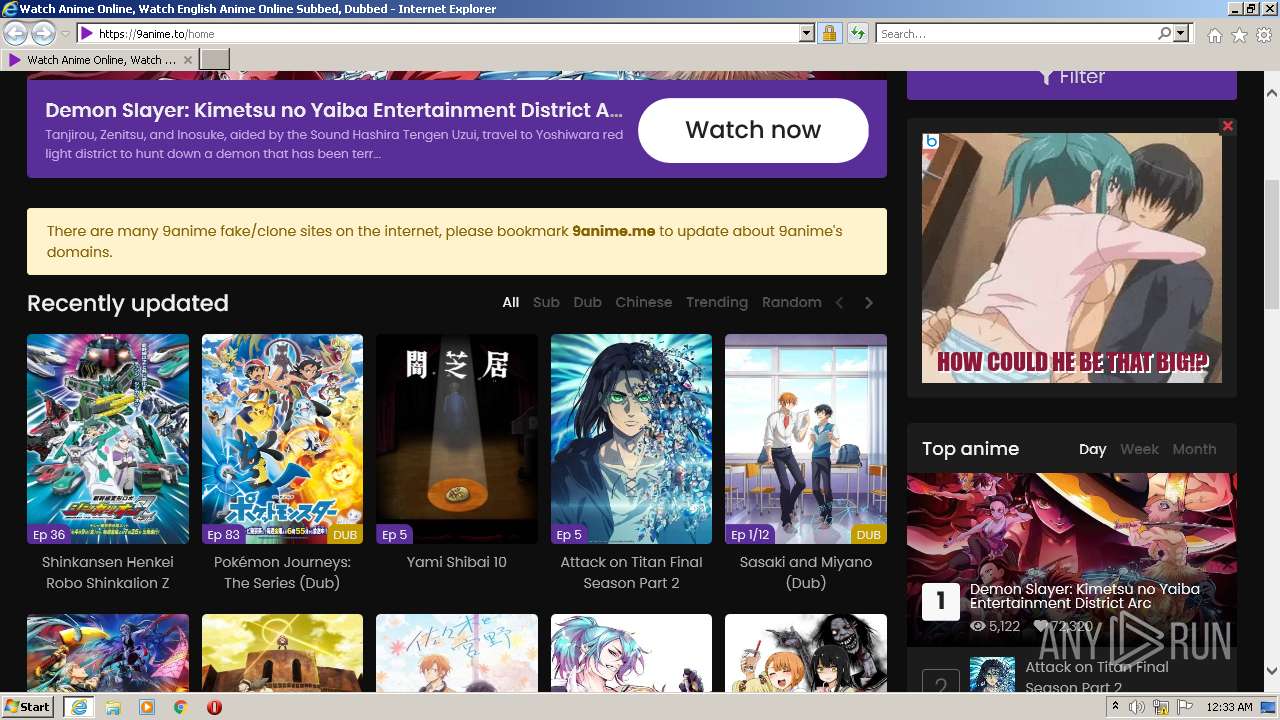Click the security lock icon
This screenshot has height=720, width=1280.
[829, 33]
